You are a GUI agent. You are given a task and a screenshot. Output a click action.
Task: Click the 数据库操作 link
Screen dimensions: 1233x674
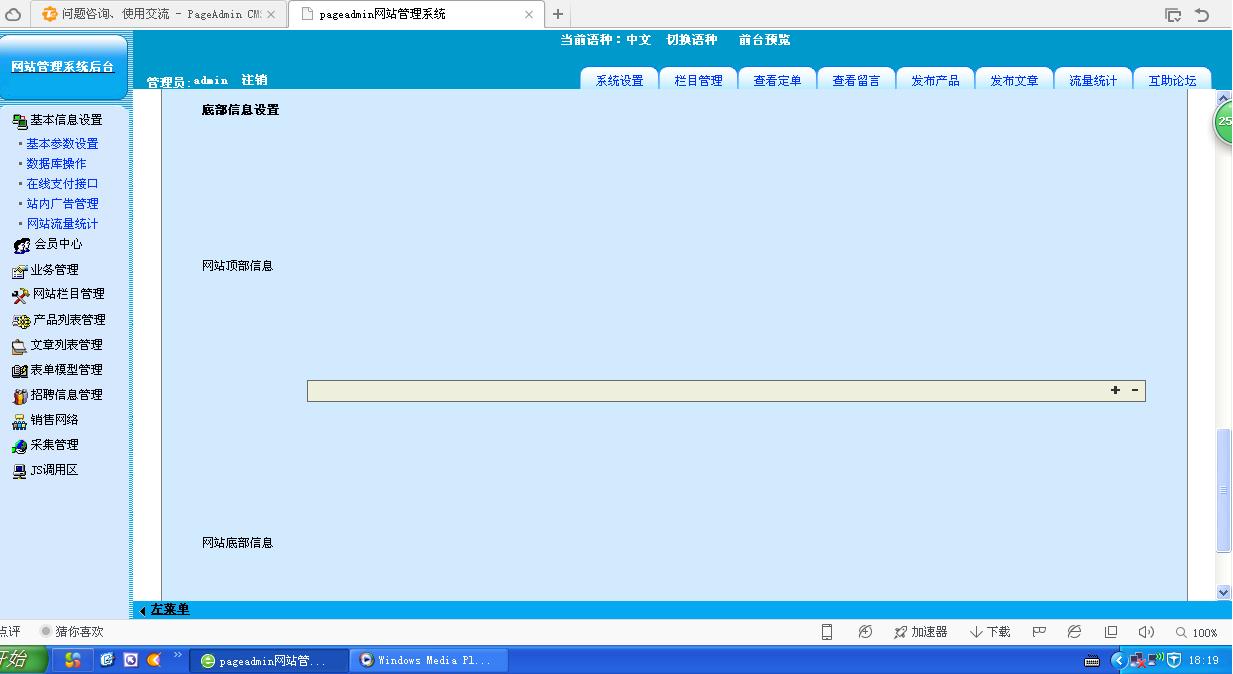click(56, 164)
